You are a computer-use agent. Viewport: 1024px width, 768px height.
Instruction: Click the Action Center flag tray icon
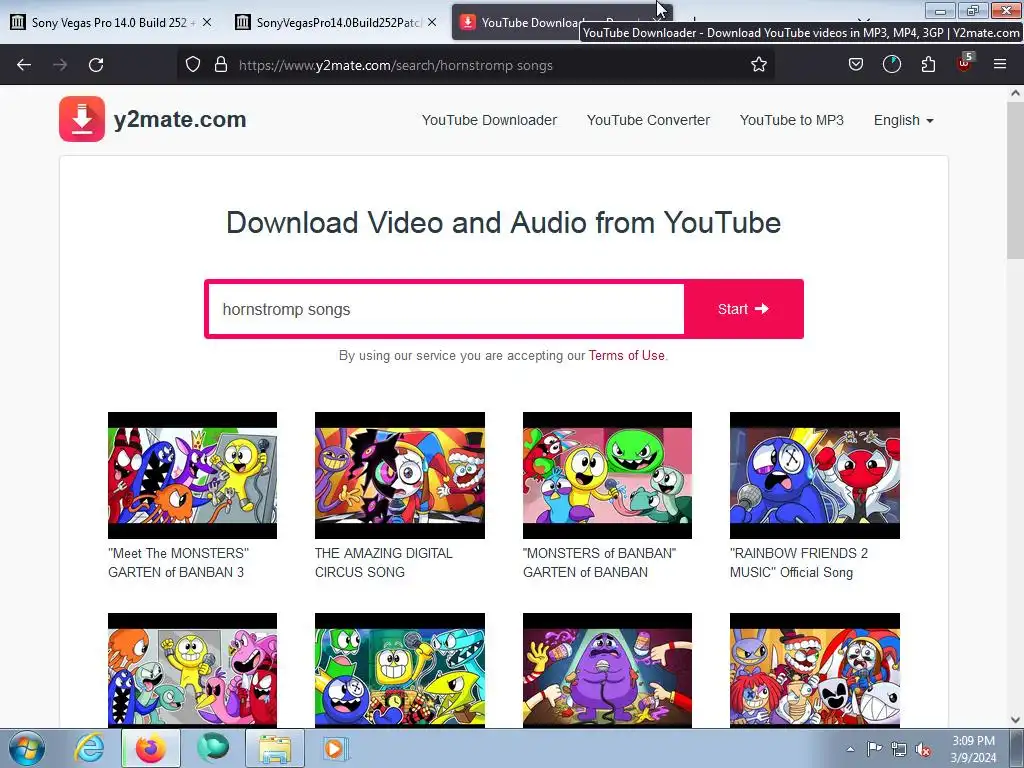pyautogui.click(x=874, y=749)
